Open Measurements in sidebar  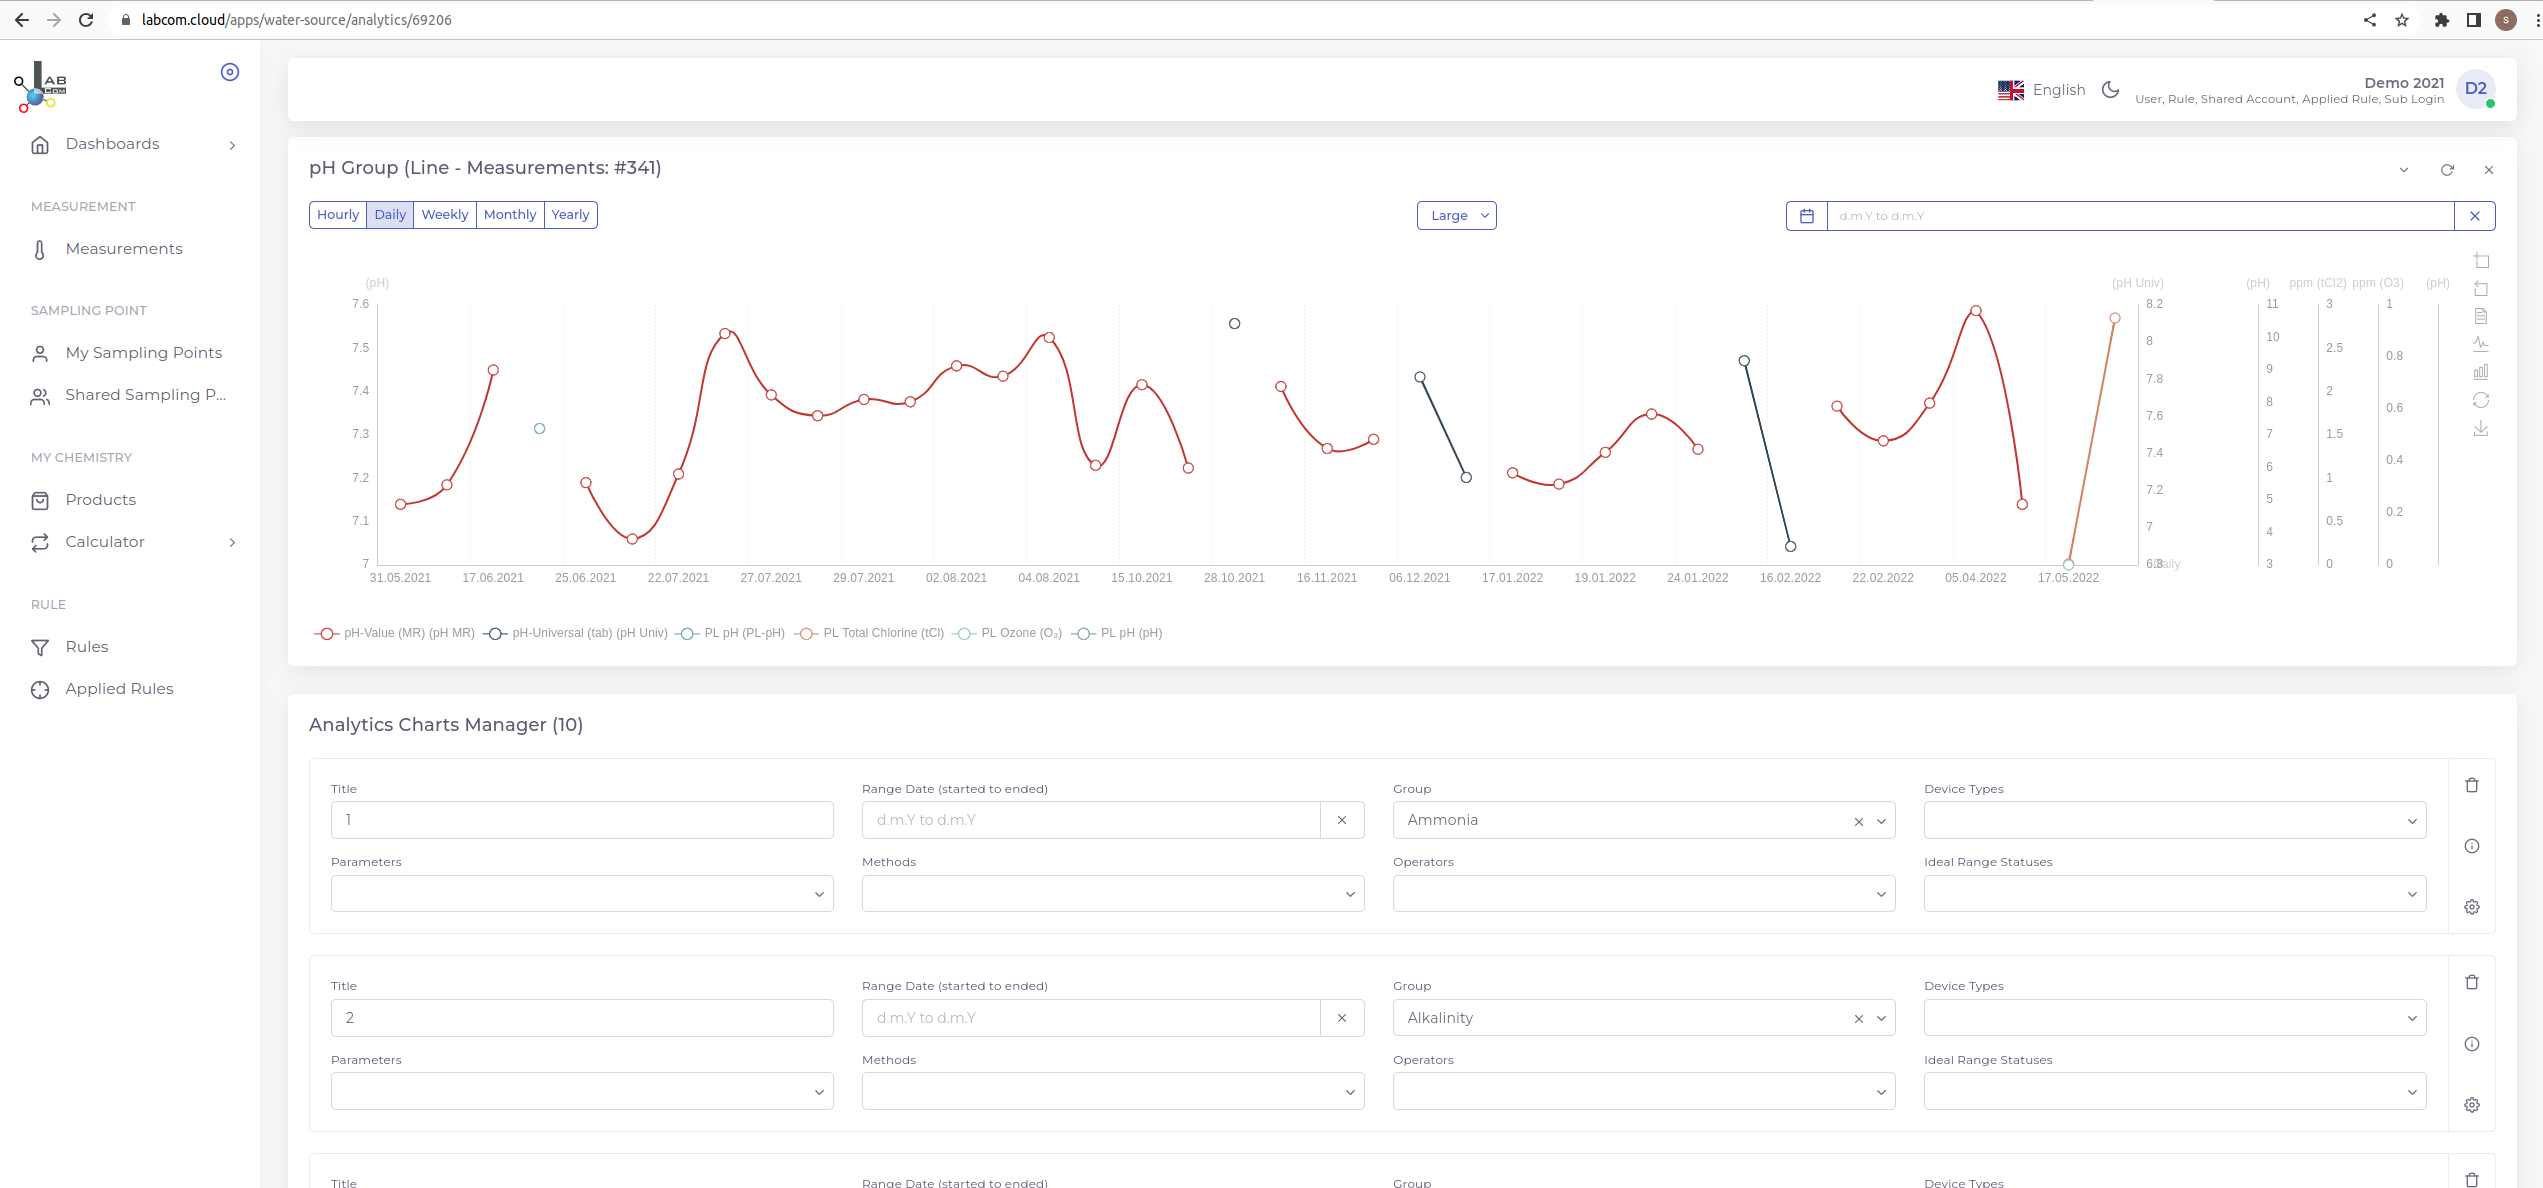pos(124,249)
